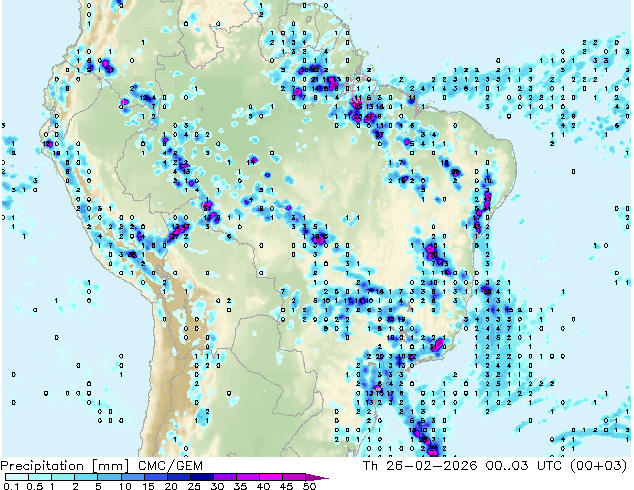
Task: Click the '50' legend scale label
Action: (310, 486)
